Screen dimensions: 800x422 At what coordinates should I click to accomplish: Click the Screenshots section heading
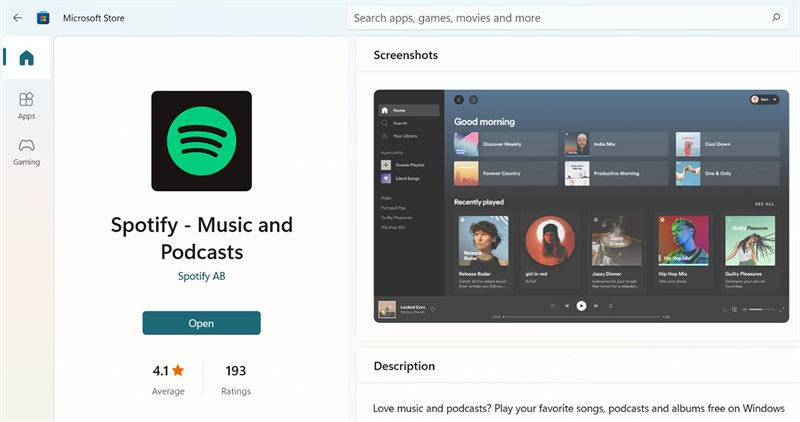(x=406, y=55)
